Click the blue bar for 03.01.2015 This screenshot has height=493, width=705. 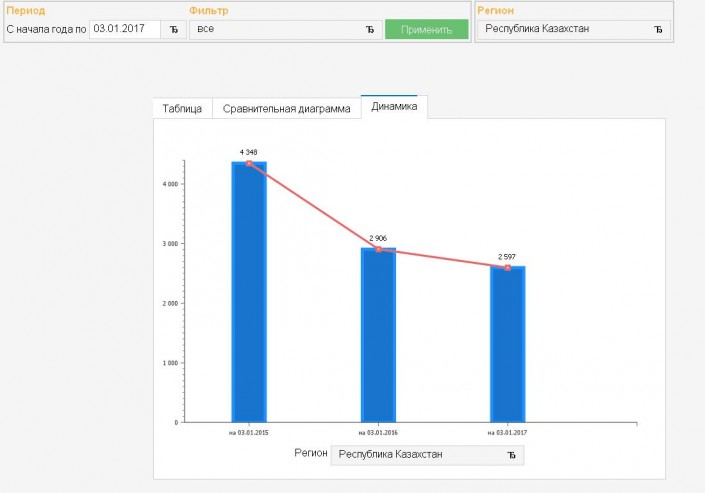249,300
